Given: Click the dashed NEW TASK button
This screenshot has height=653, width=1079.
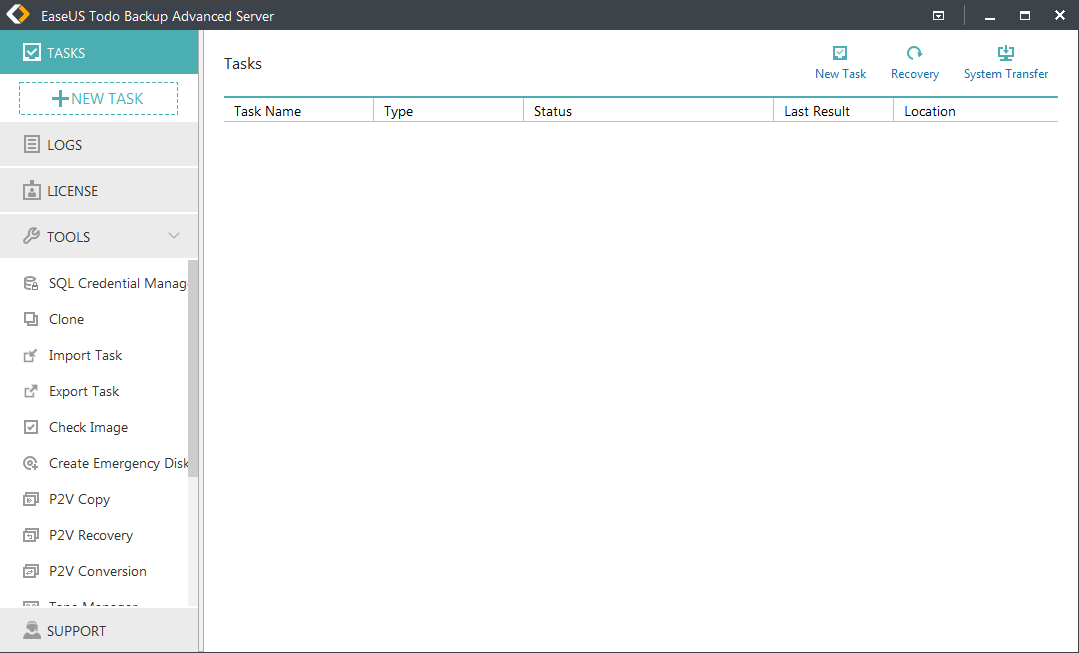Looking at the screenshot, I should [98, 98].
